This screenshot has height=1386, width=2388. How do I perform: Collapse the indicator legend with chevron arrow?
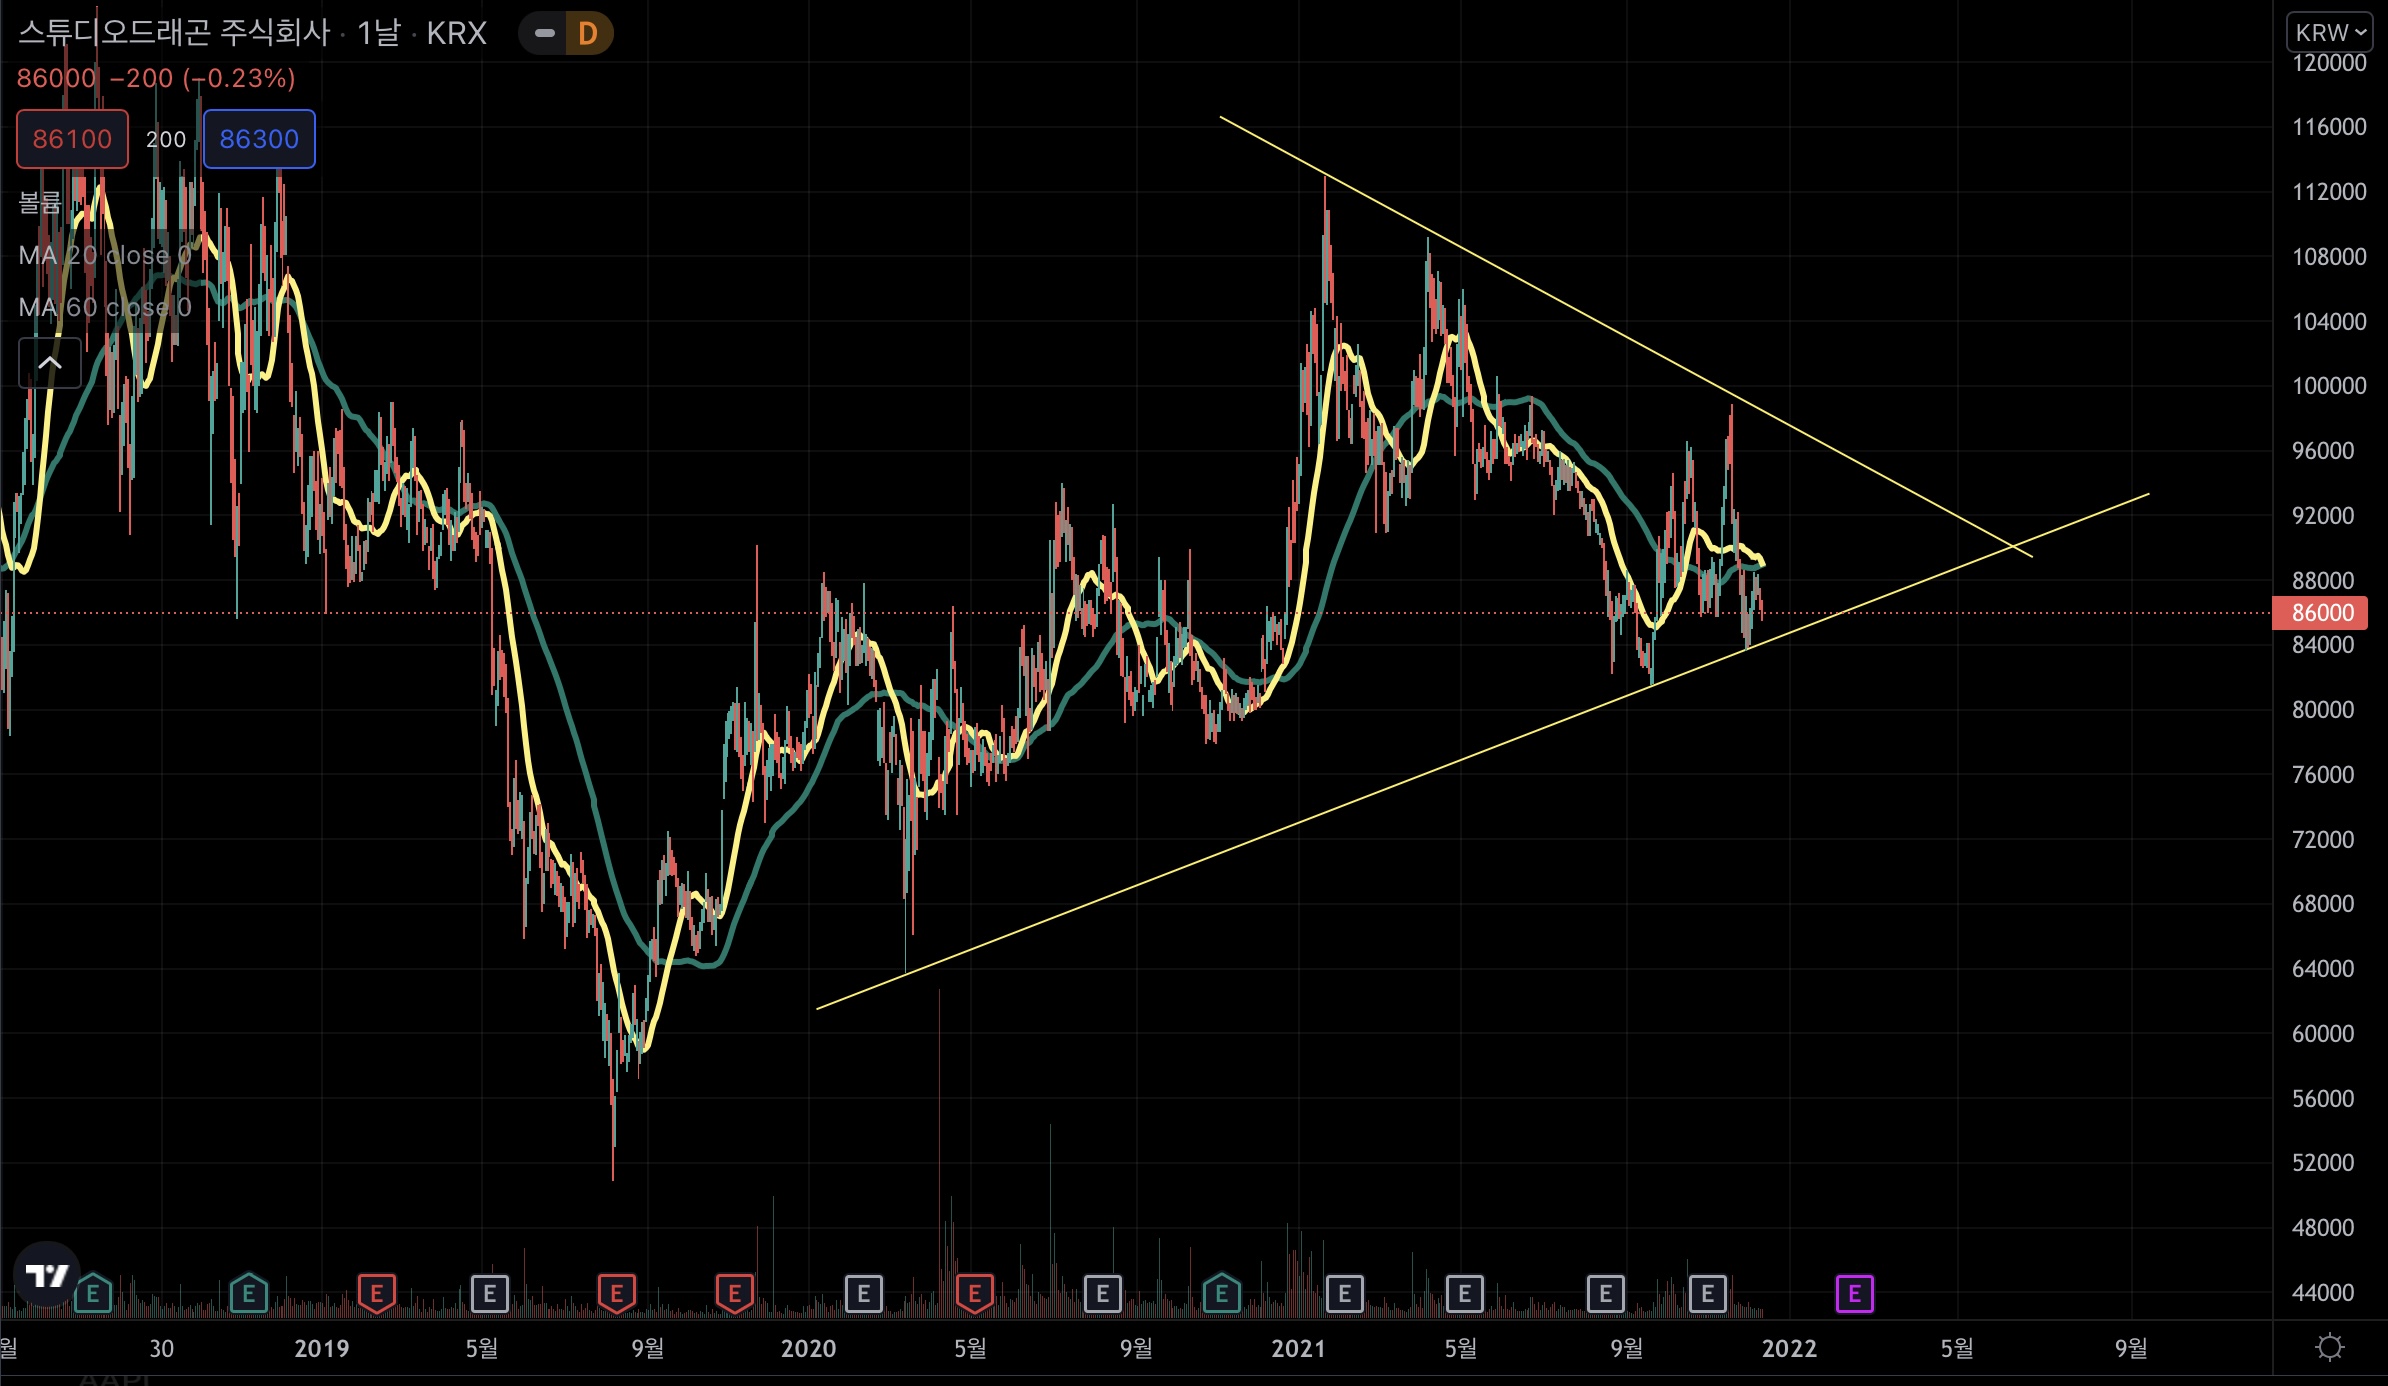click(50, 363)
